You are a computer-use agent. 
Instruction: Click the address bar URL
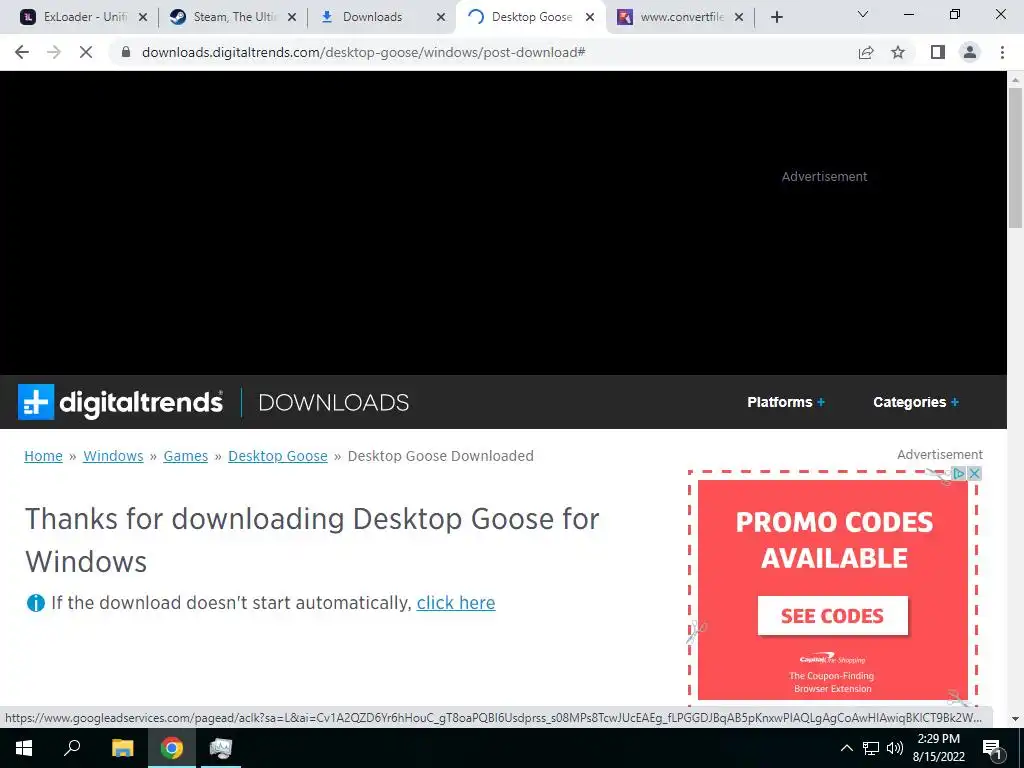[363, 52]
